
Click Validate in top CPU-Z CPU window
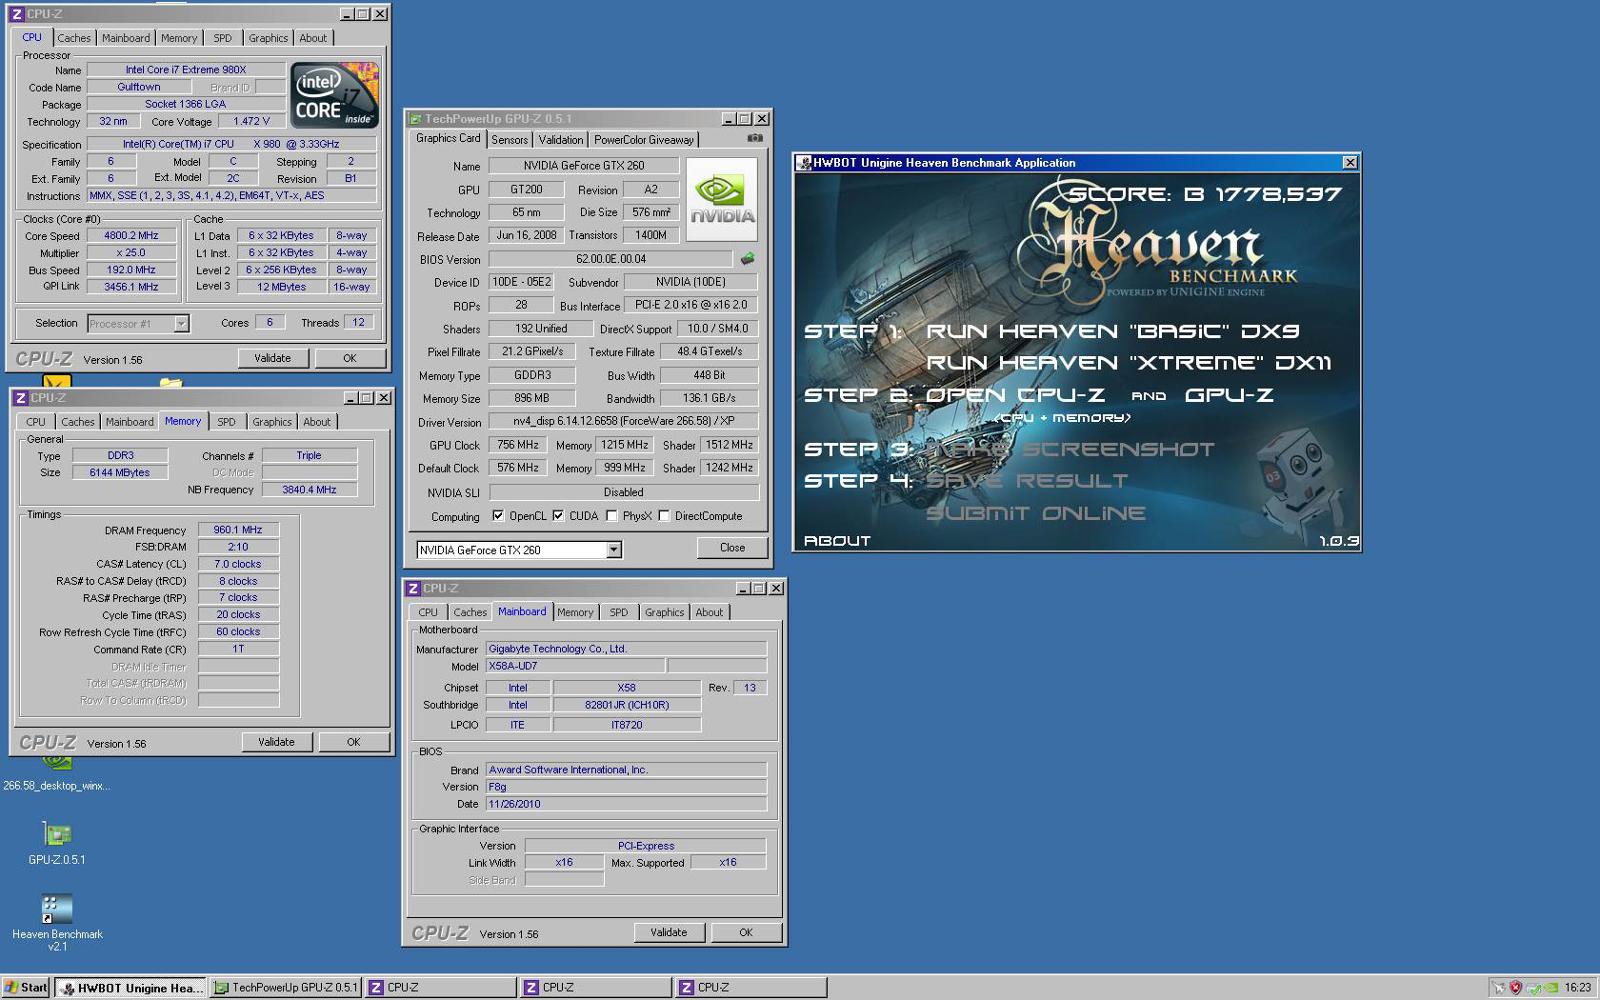pos(273,358)
